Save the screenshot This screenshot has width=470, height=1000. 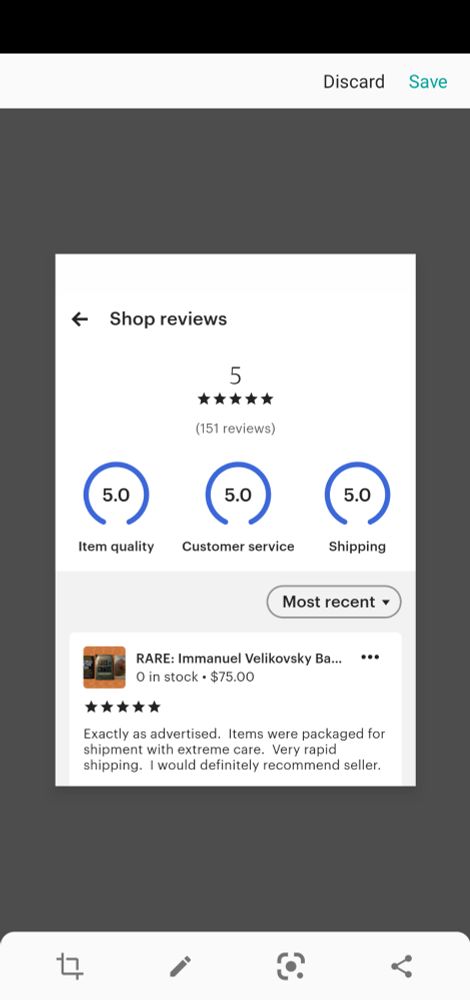(x=428, y=82)
